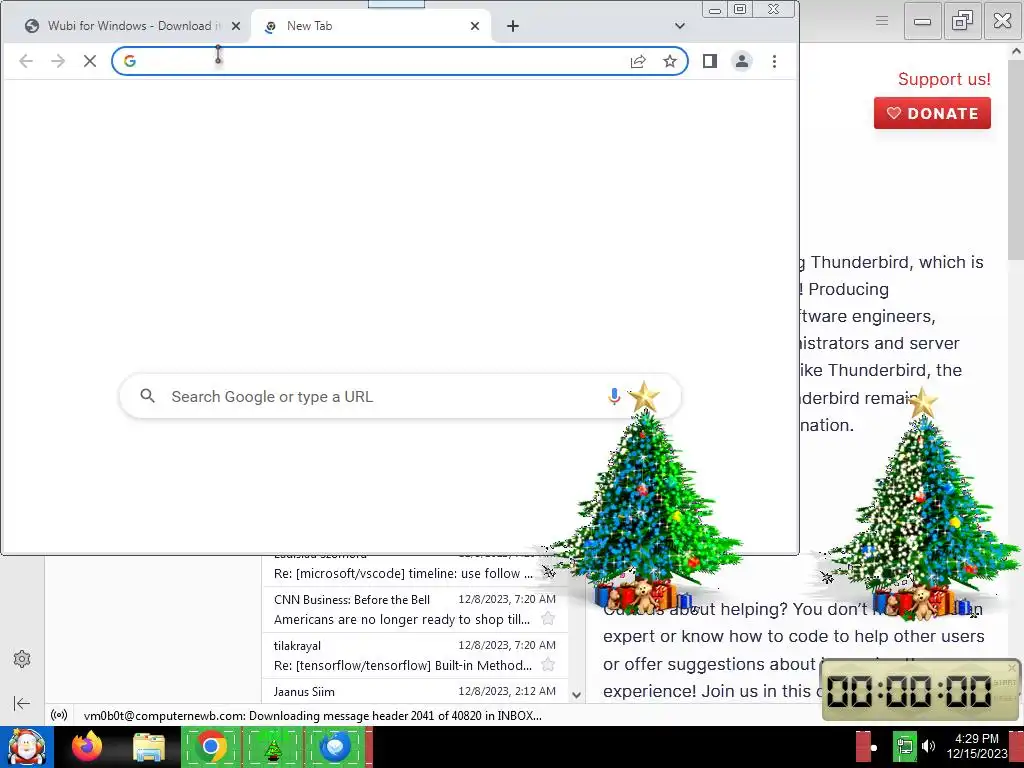Close the New Tab tab
Viewport: 1024px width, 768px height.
[x=475, y=26]
